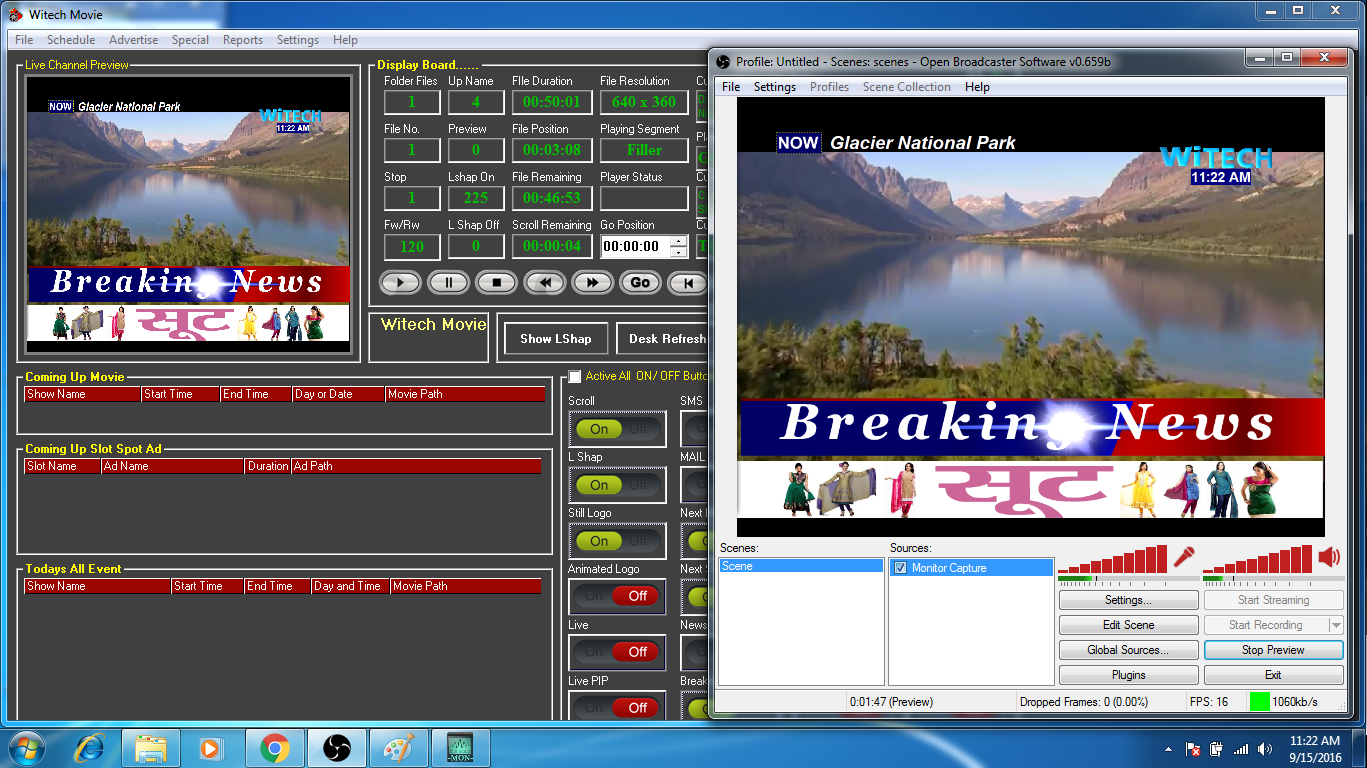Open the MON monitor taskbar icon
Viewport: 1367px width, 768px height.
pyautogui.click(x=461, y=748)
